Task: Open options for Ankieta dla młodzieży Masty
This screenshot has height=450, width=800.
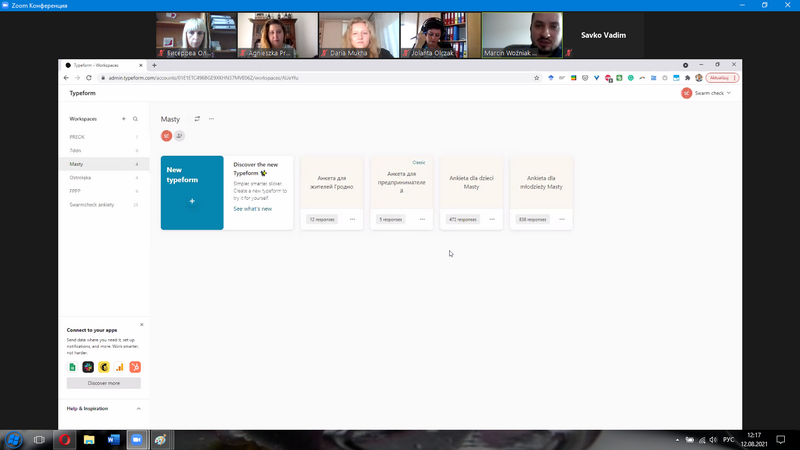Action: tap(562, 219)
